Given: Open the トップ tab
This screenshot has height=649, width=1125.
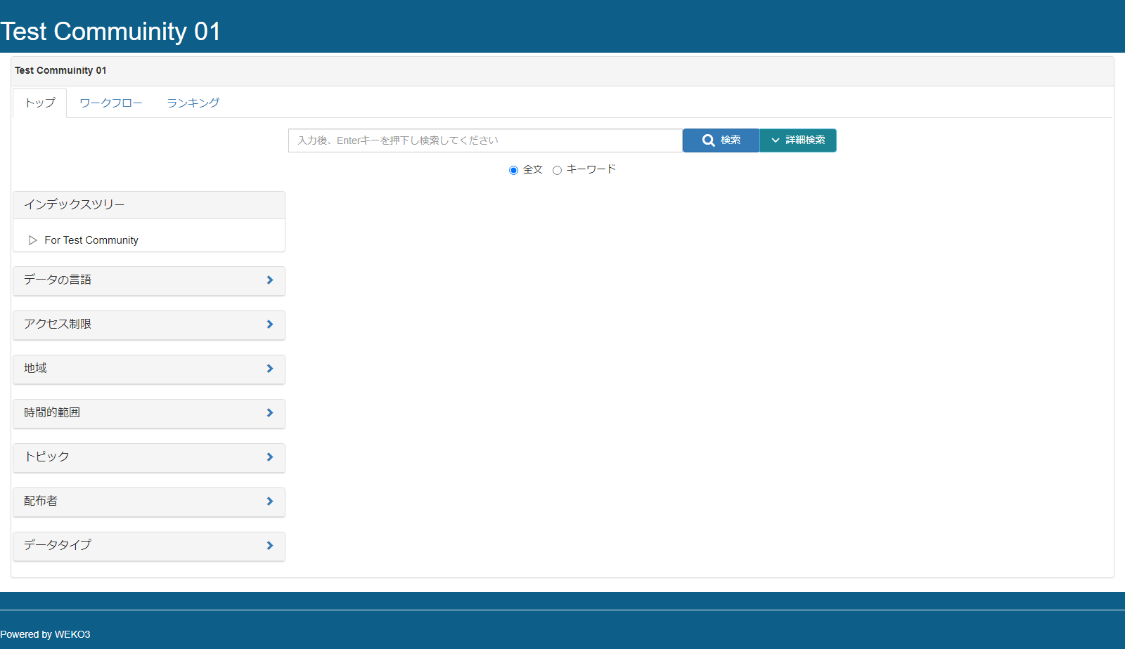Looking at the screenshot, I should pos(40,103).
